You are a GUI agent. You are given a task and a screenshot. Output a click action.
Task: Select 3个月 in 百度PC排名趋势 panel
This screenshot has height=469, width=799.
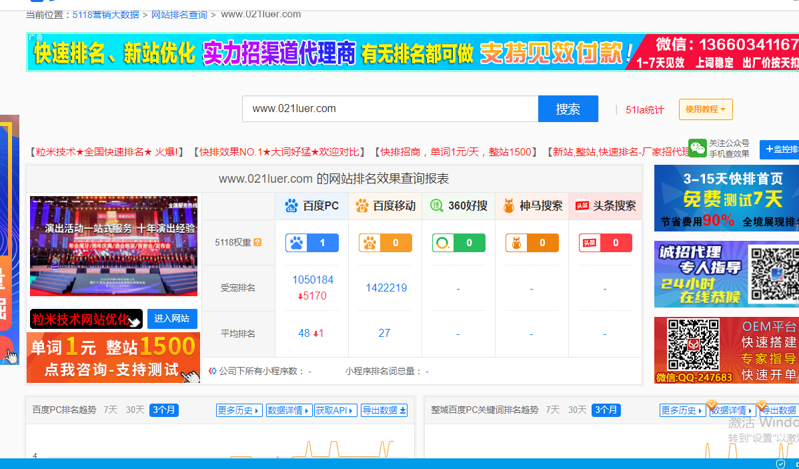[164, 410]
